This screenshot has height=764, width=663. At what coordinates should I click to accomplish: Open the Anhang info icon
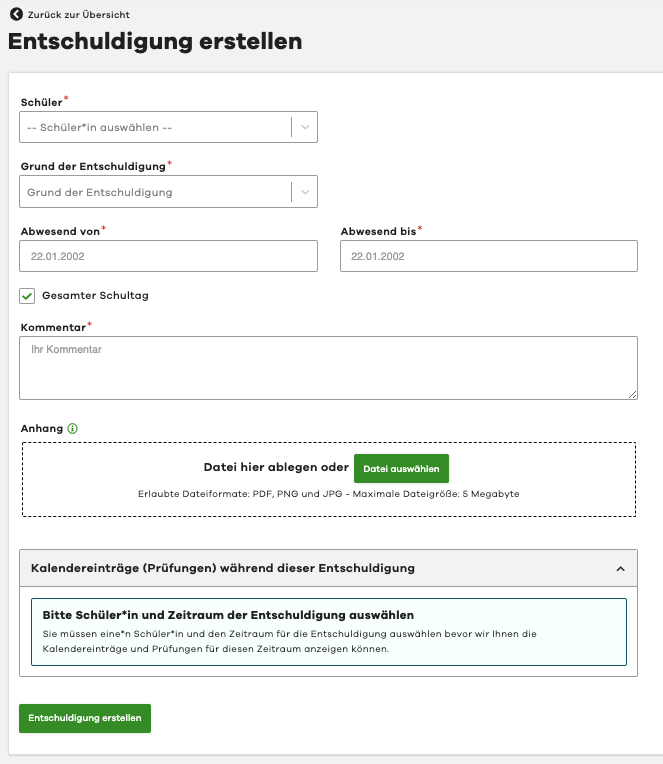[x=72, y=429]
